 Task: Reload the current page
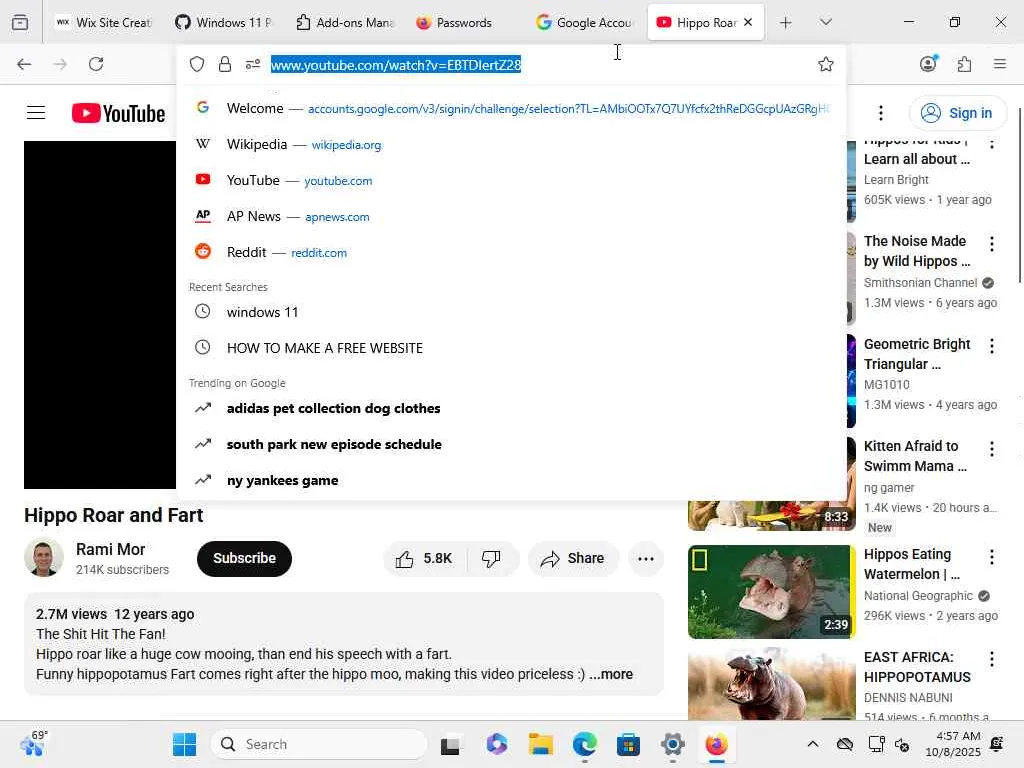click(96, 64)
